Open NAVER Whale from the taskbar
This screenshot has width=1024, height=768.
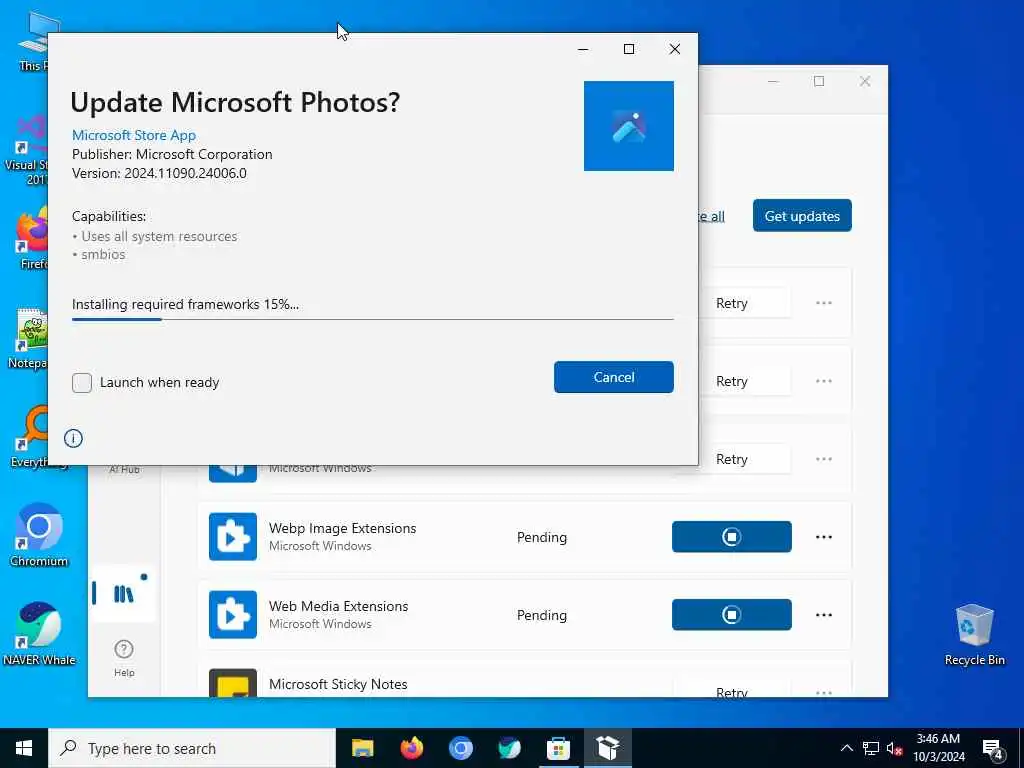coord(509,748)
